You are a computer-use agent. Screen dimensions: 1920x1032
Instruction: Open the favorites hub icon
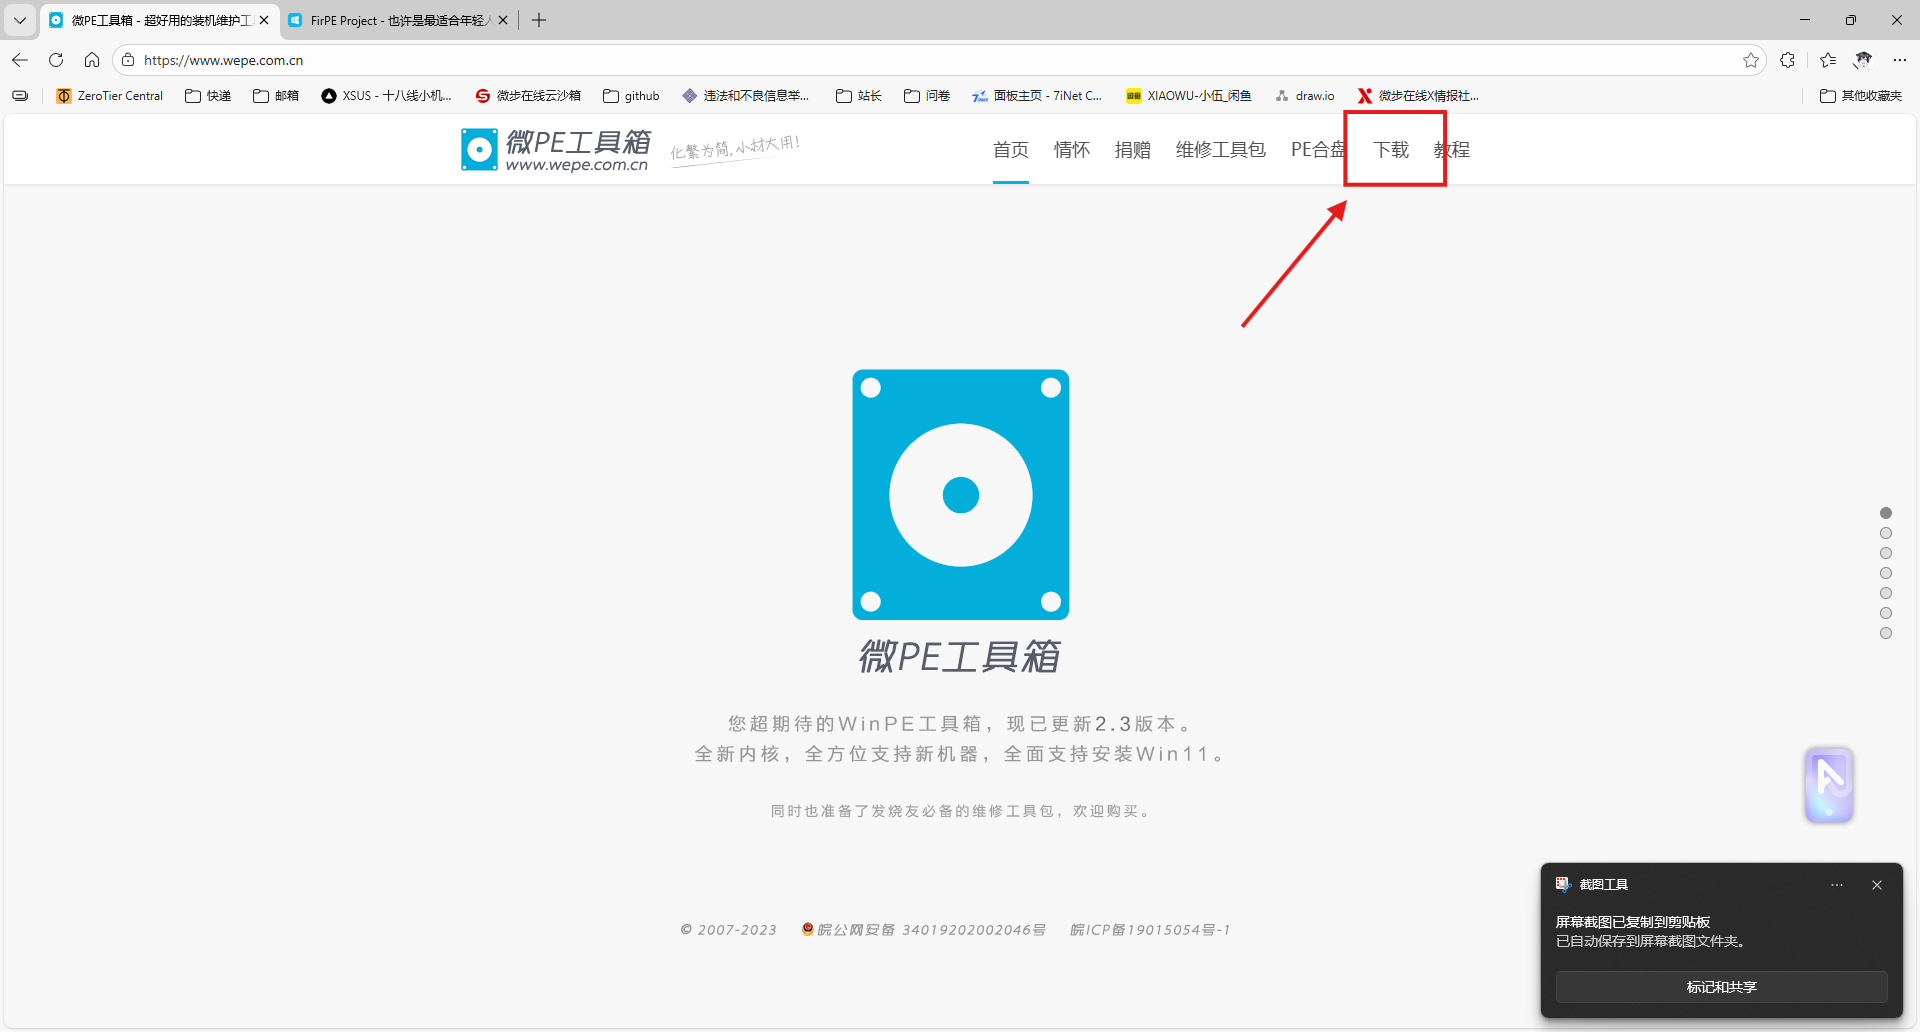point(1827,60)
